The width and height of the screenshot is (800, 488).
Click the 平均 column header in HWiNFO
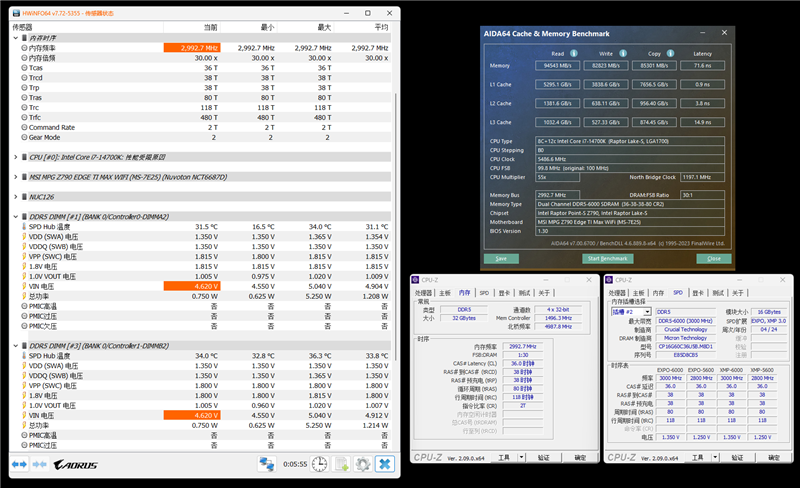coord(363,27)
